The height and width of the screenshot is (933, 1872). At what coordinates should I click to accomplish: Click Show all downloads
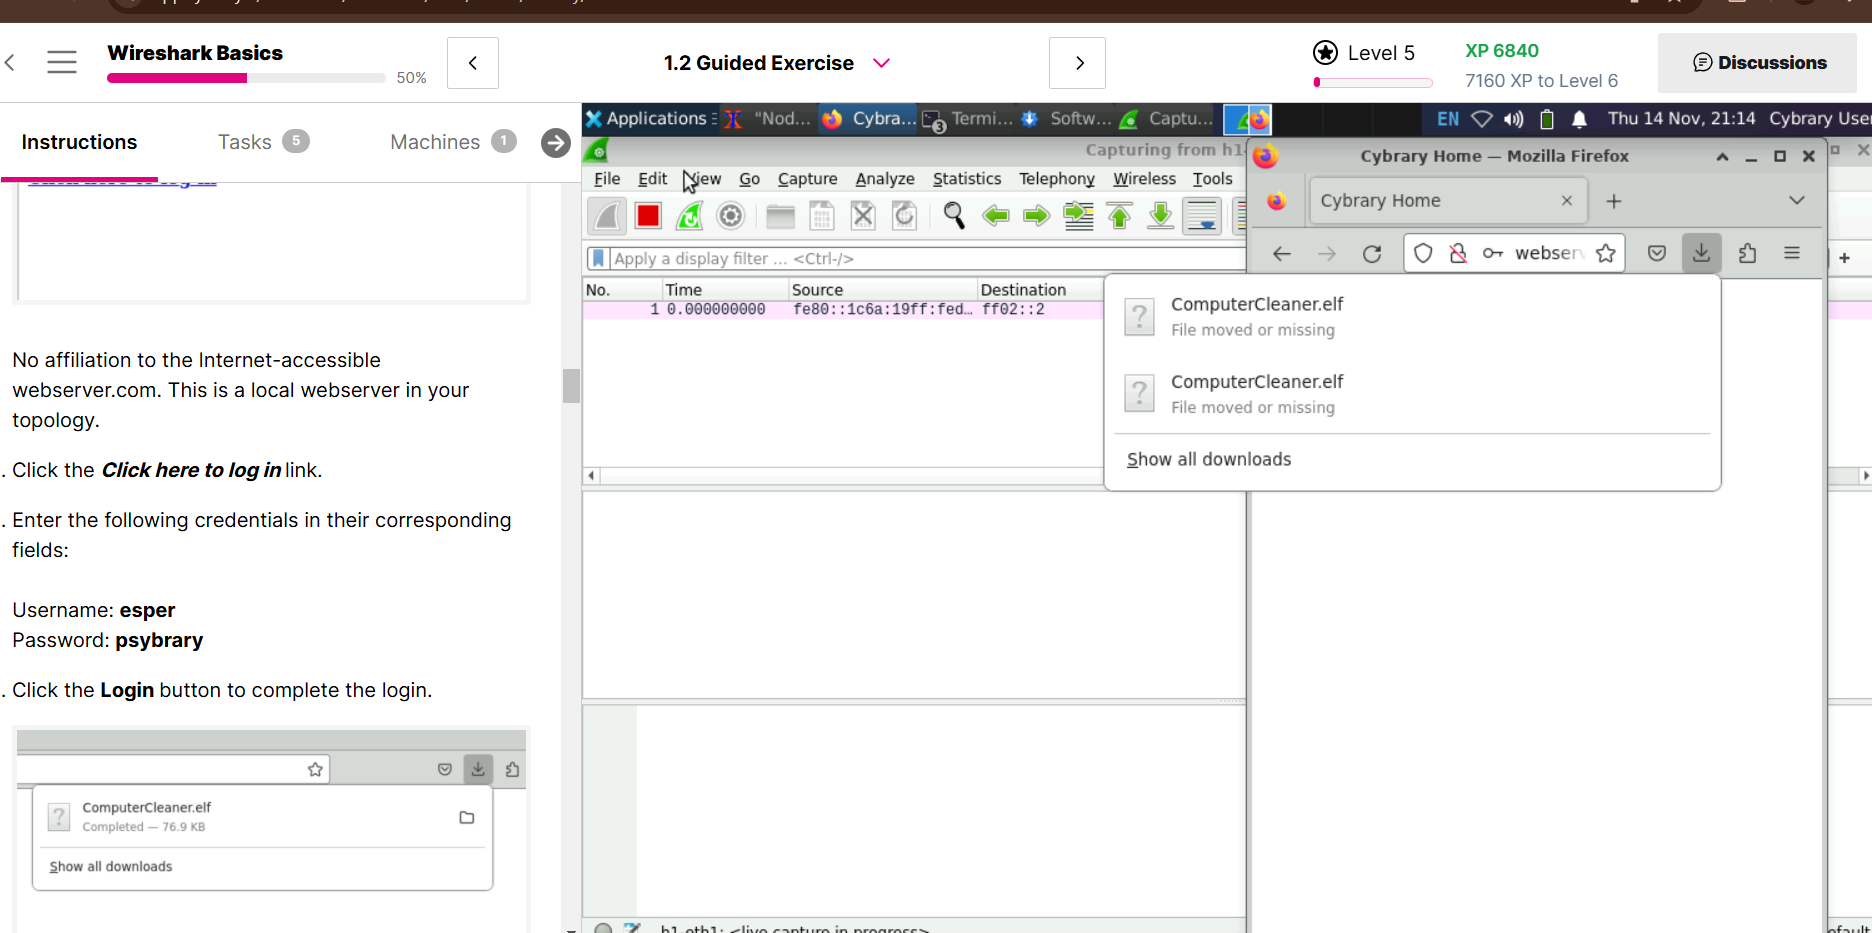(x=1209, y=460)
